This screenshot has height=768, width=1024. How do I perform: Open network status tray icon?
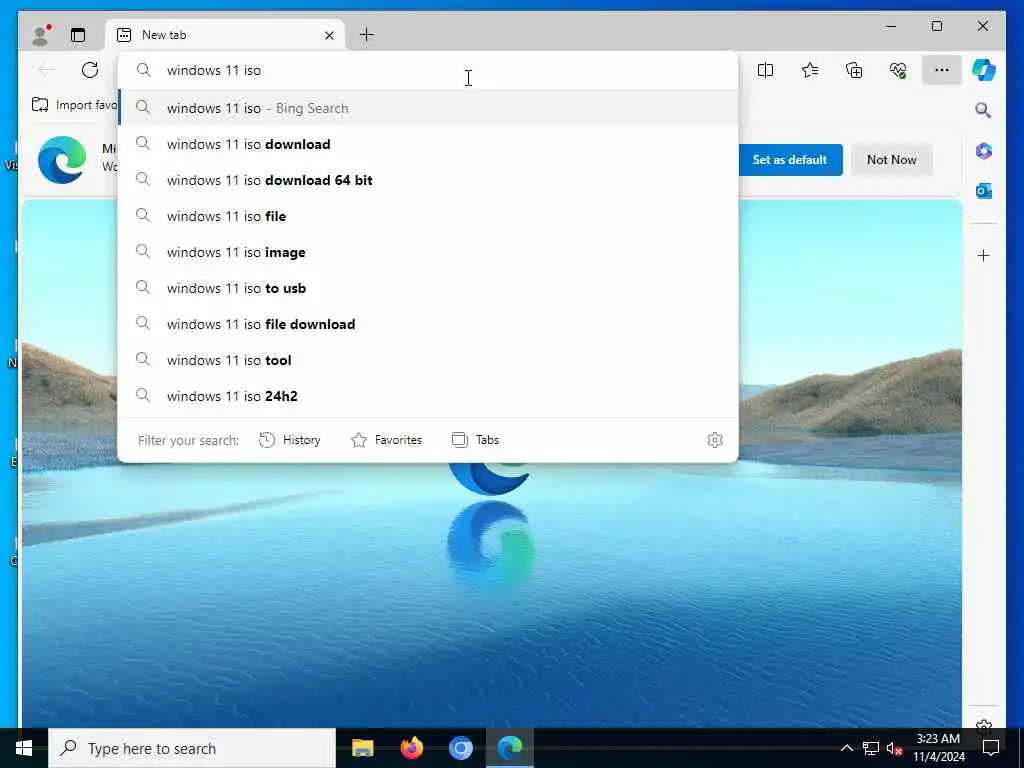click(x=871, y=748)
